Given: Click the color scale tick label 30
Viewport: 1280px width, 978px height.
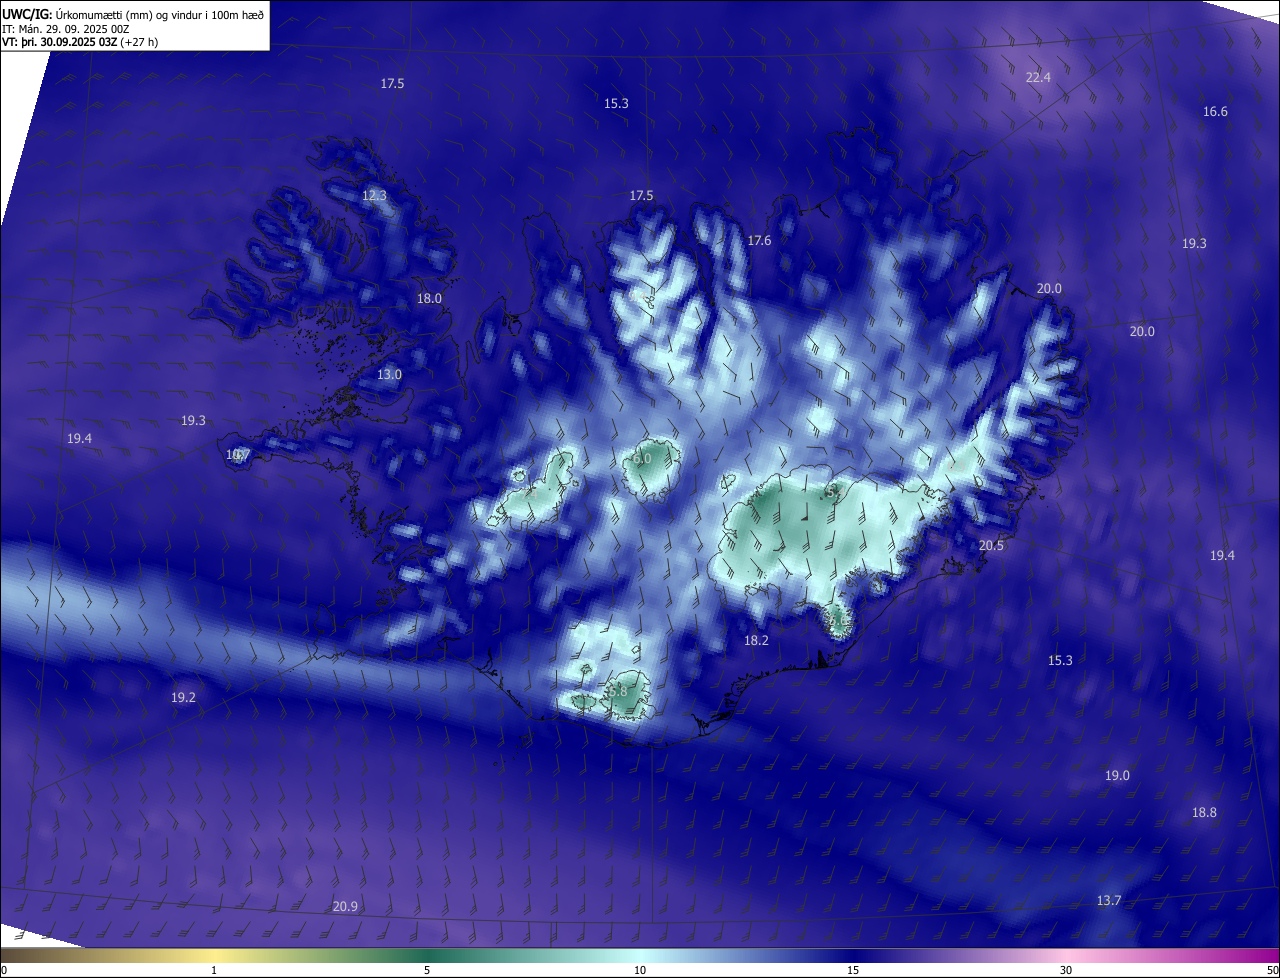Looking at the screenshot, I should tap(1066, 971).
